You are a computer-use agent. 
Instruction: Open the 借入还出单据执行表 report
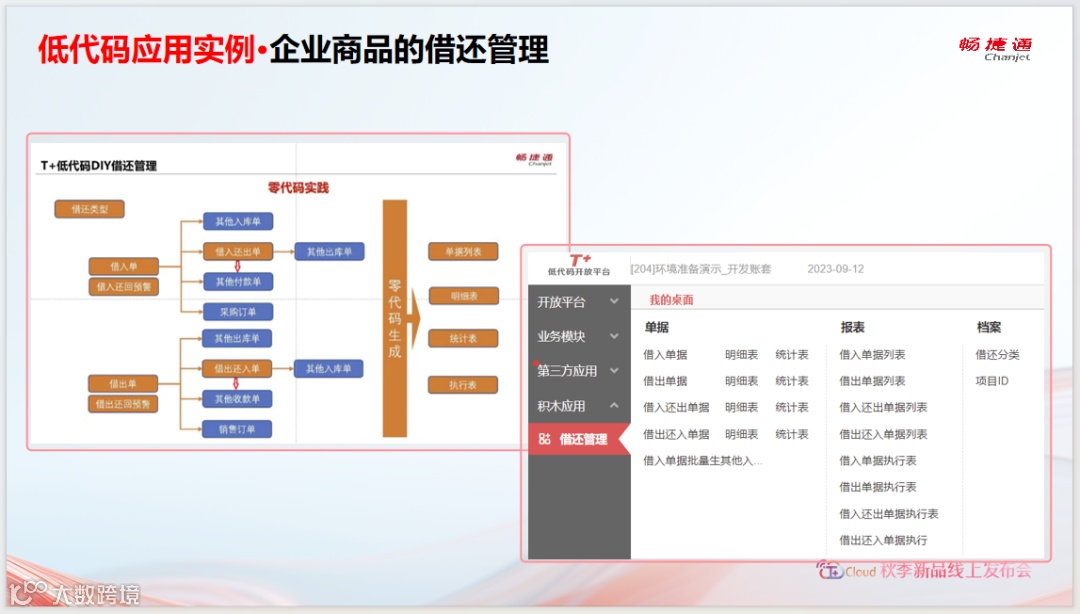[889, 514]
